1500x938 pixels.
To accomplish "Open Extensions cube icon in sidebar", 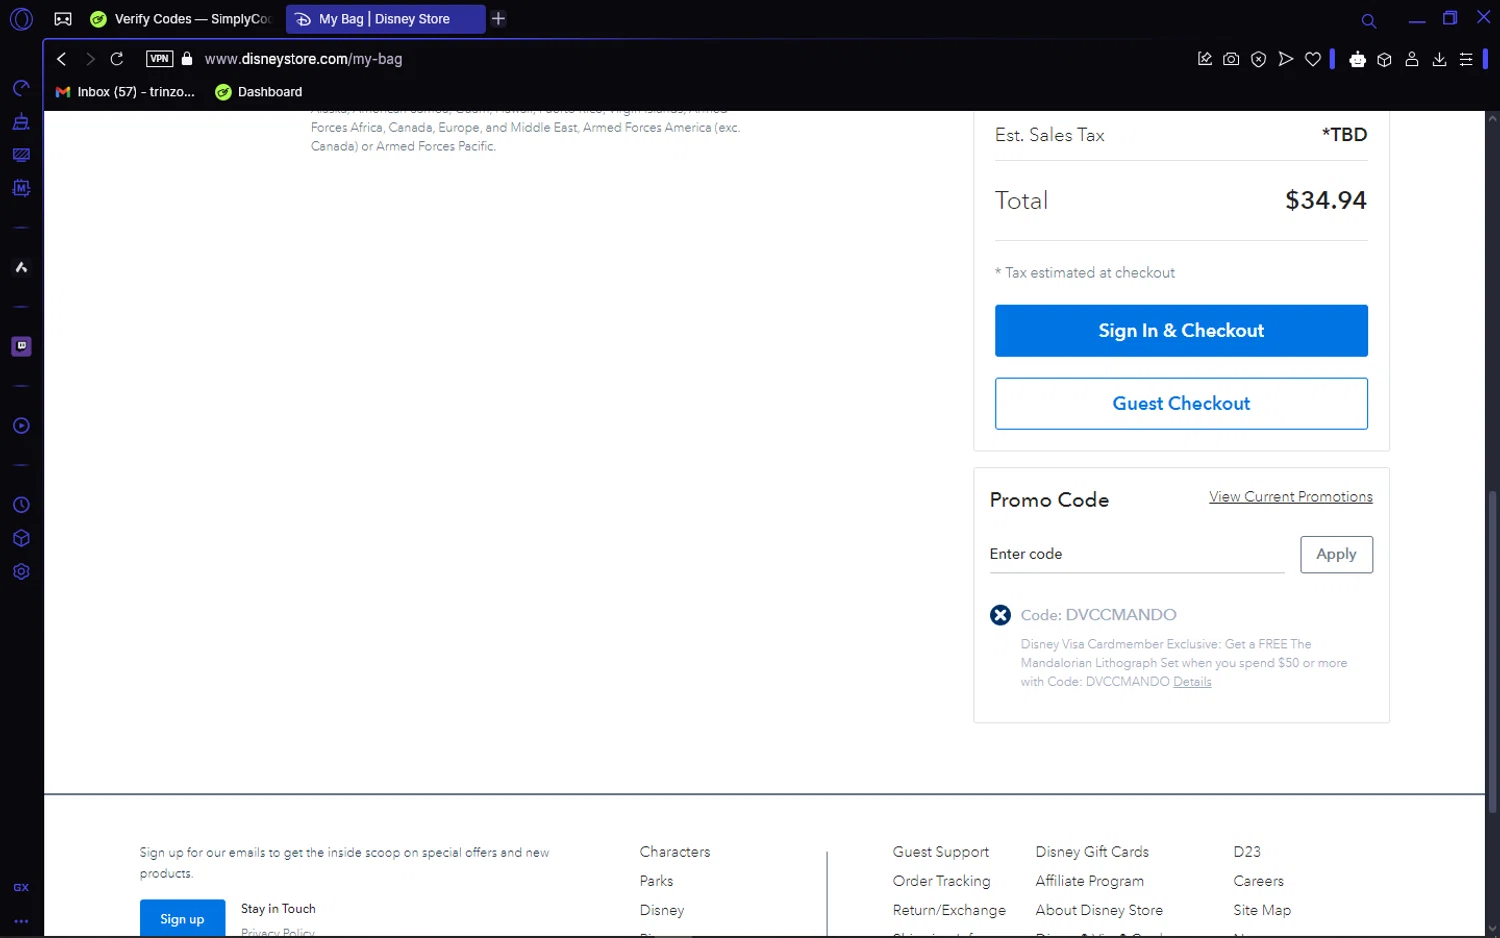I will click(21, 538).
